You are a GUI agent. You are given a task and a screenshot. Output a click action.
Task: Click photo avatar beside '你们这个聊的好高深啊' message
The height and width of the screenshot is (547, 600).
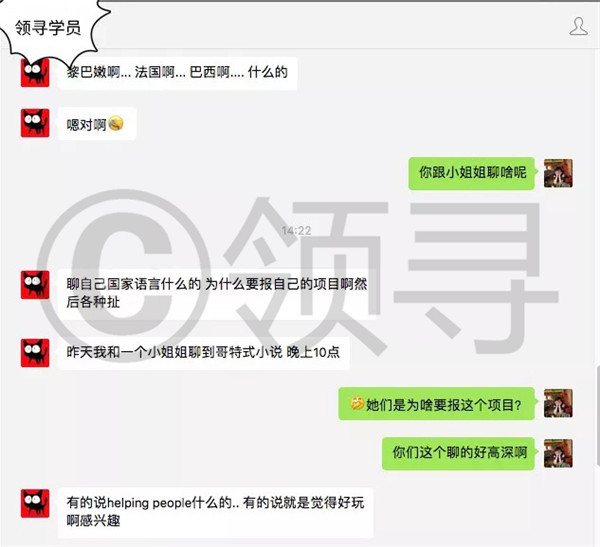tap(558, 453)
